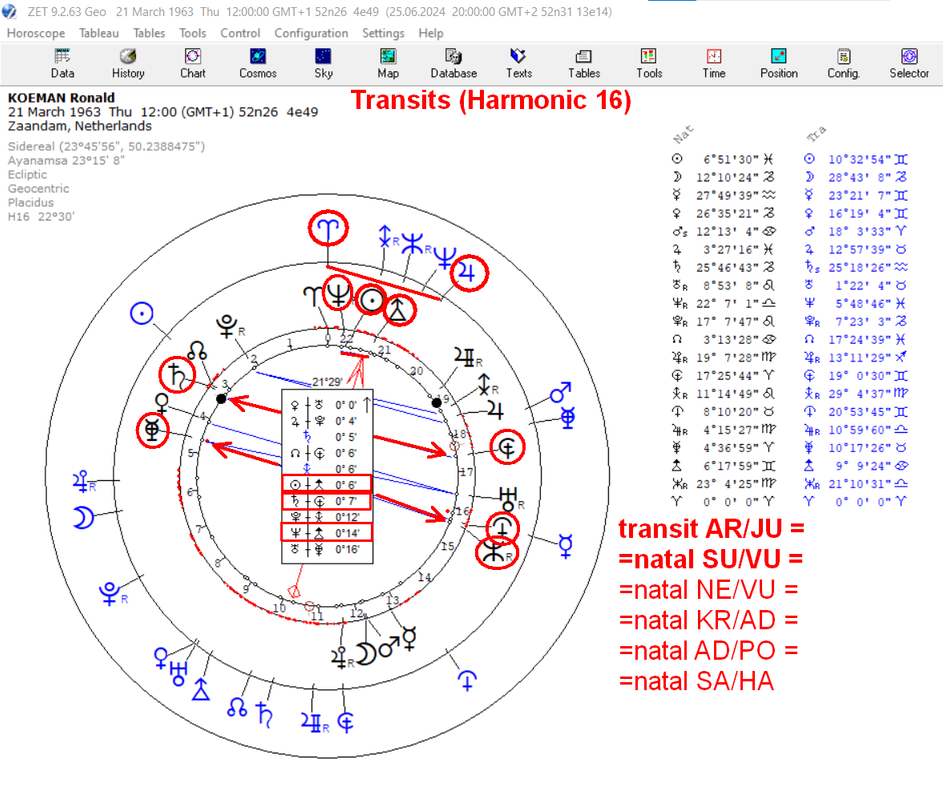
Task: Select the Chart toolbar icon
Action: coord(192,64)
